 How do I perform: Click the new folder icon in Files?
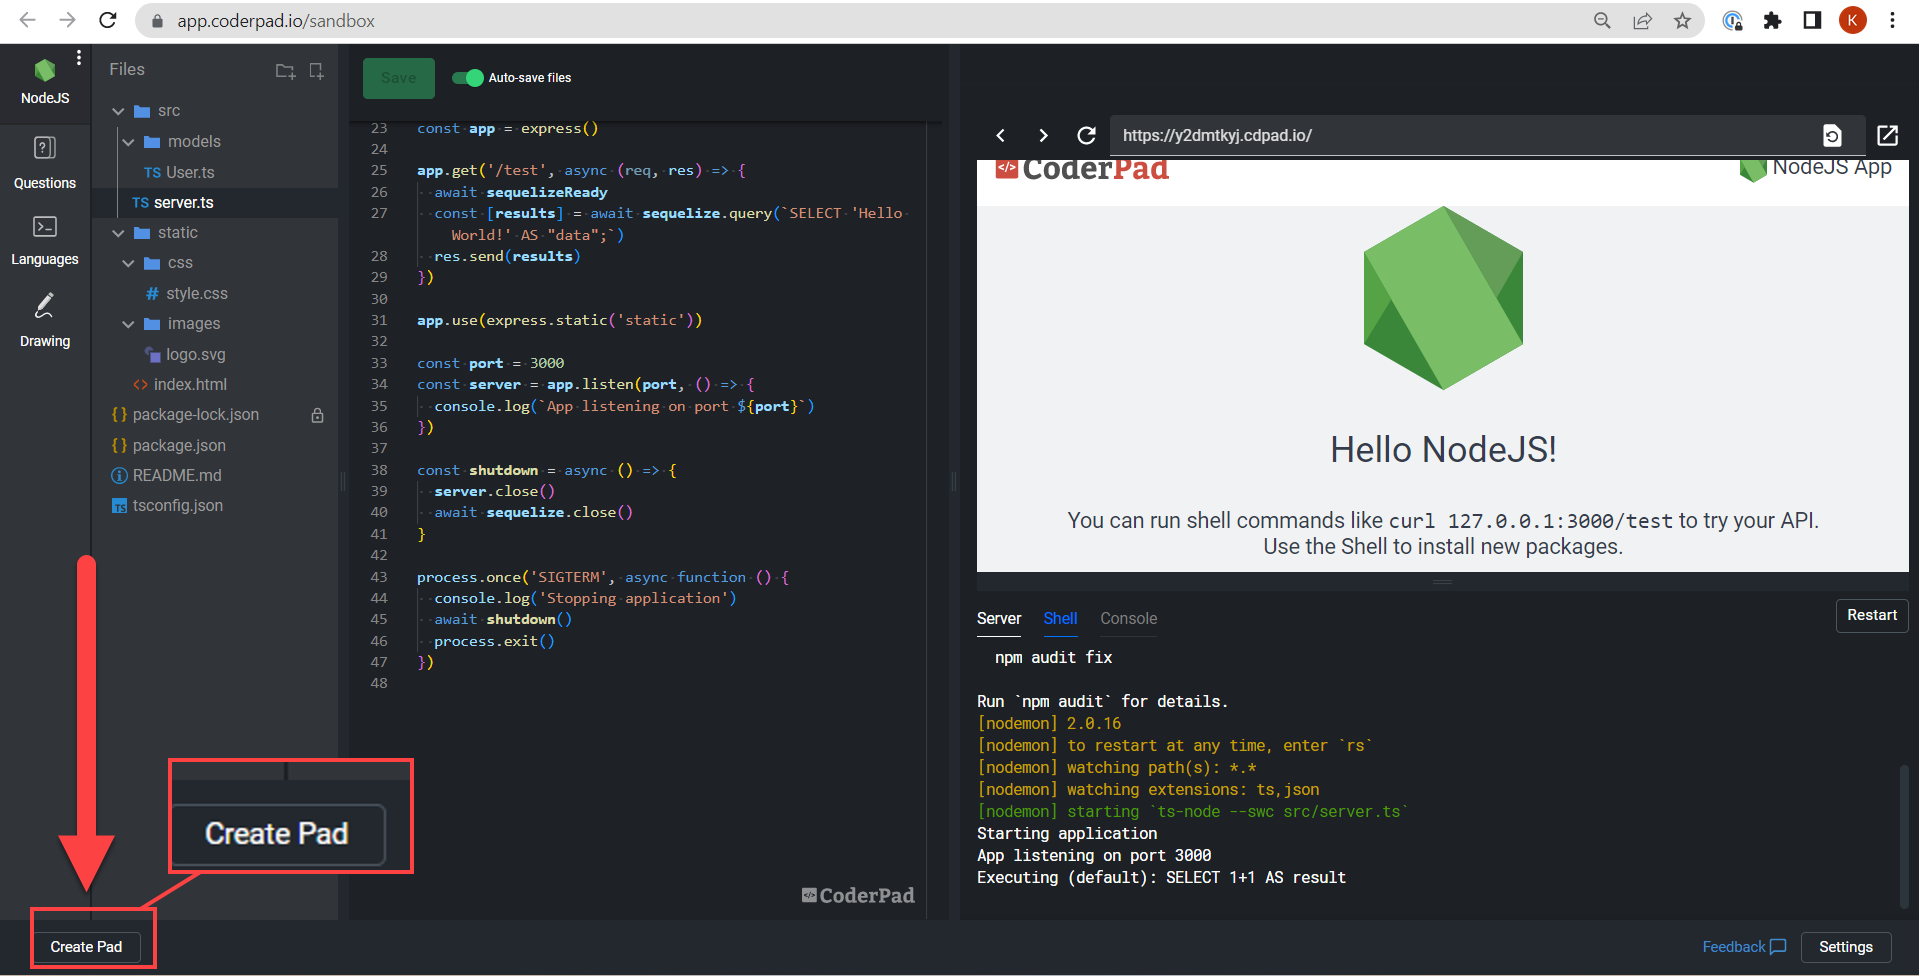[285, 71]
